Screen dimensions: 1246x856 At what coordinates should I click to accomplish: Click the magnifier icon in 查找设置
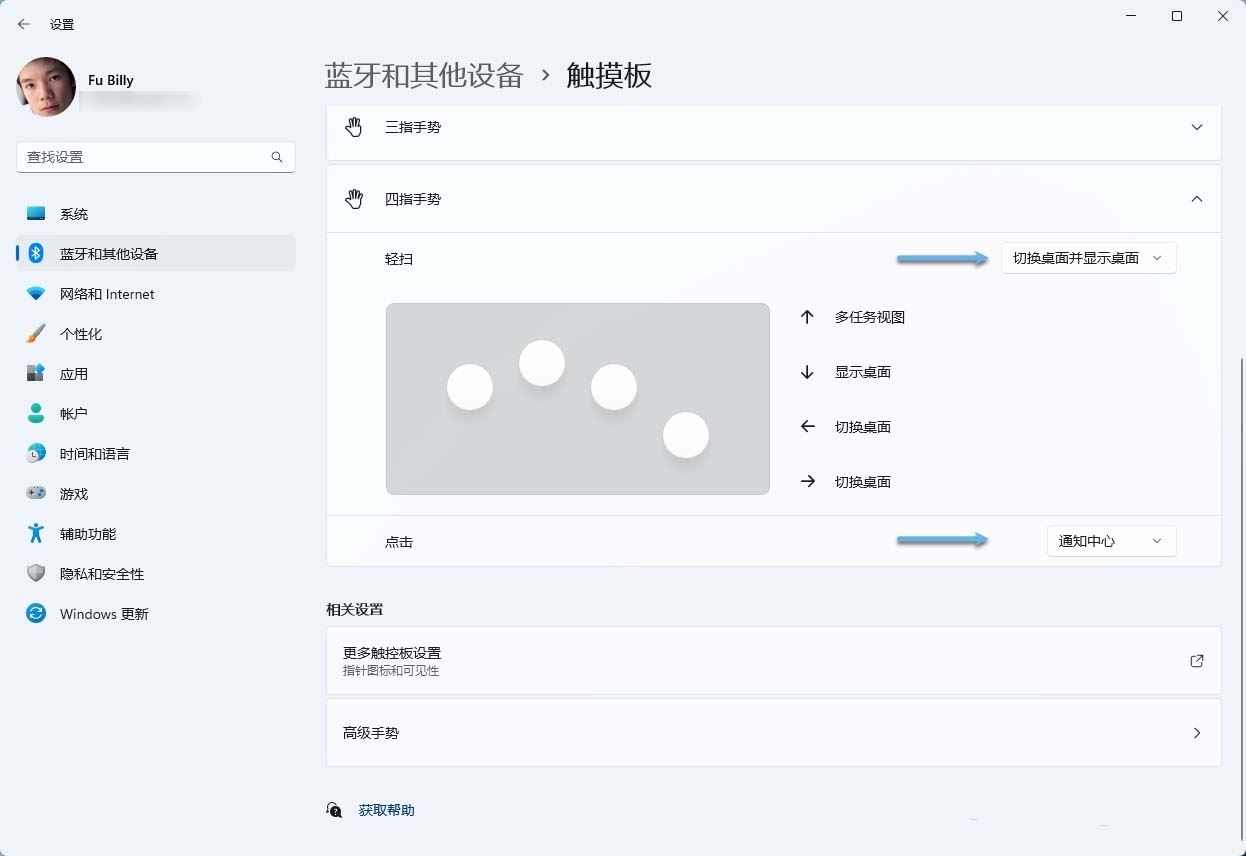(277, 157)
